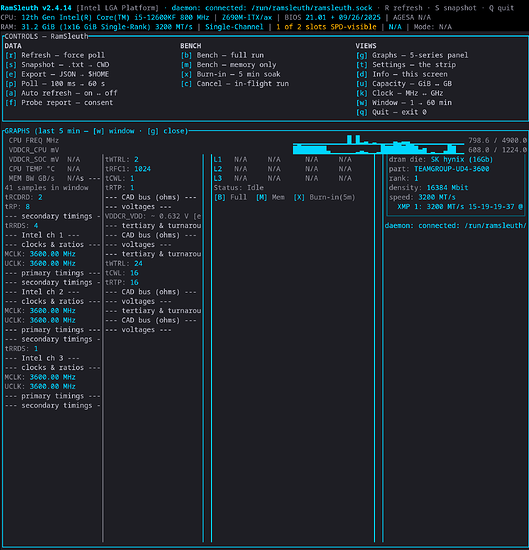Screen dimensions: 529x550
Task: Click the [p] Poll interval entry
Action: click(x=55, y=83)
